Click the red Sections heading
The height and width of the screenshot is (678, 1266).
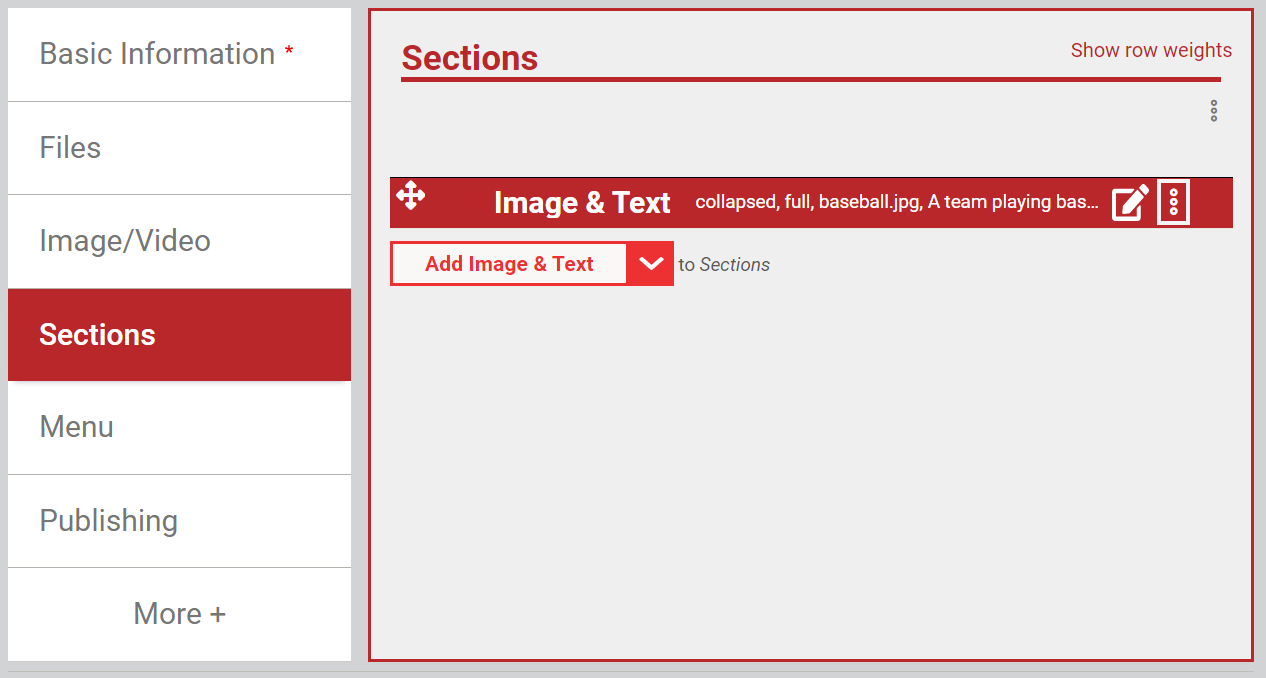(x=470, y=58)
